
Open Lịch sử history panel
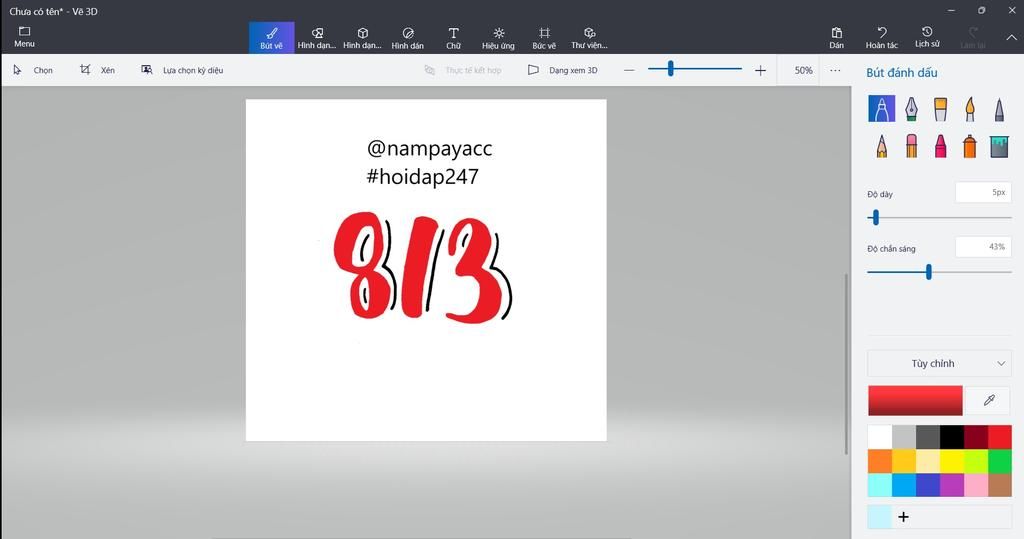927,37
